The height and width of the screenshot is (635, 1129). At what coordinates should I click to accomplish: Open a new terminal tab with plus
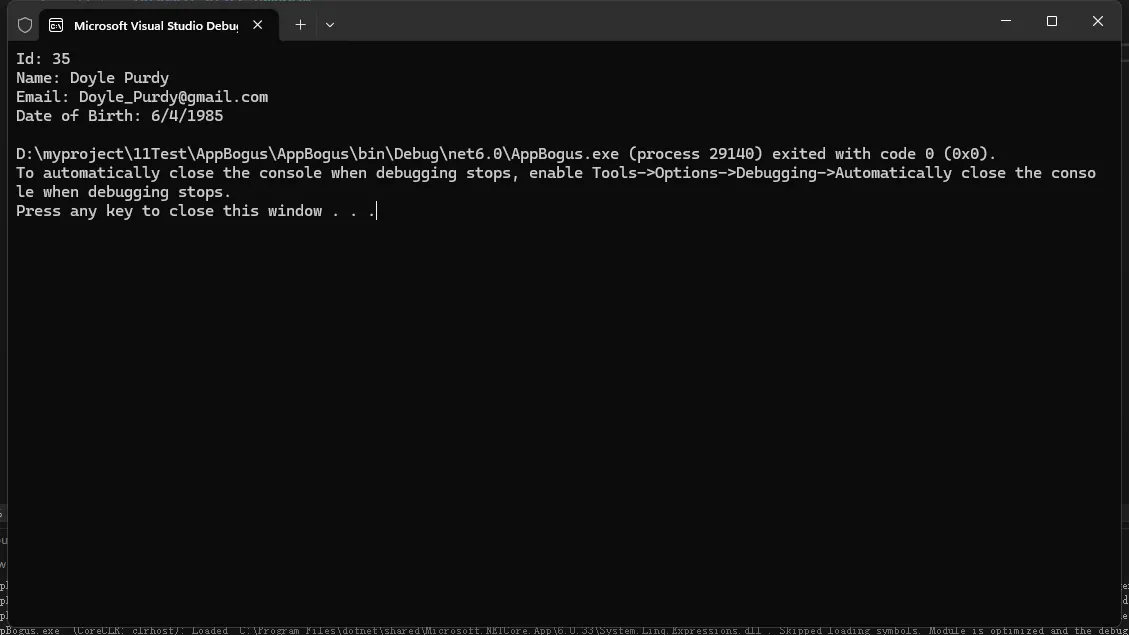[x=300, y=25]
